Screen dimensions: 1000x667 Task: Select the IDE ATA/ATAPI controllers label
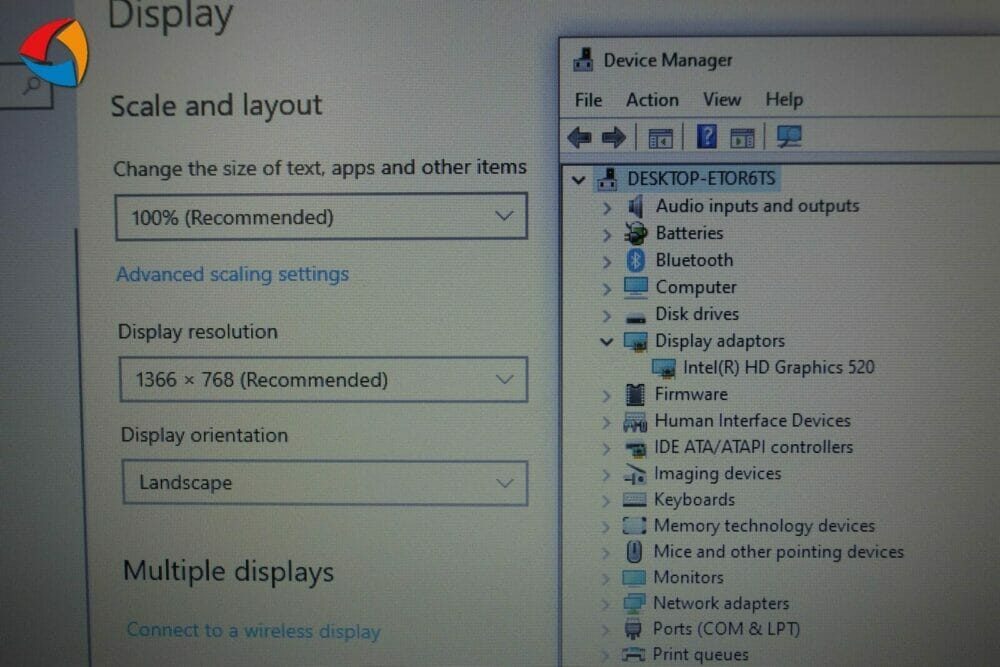click(754, 447)
